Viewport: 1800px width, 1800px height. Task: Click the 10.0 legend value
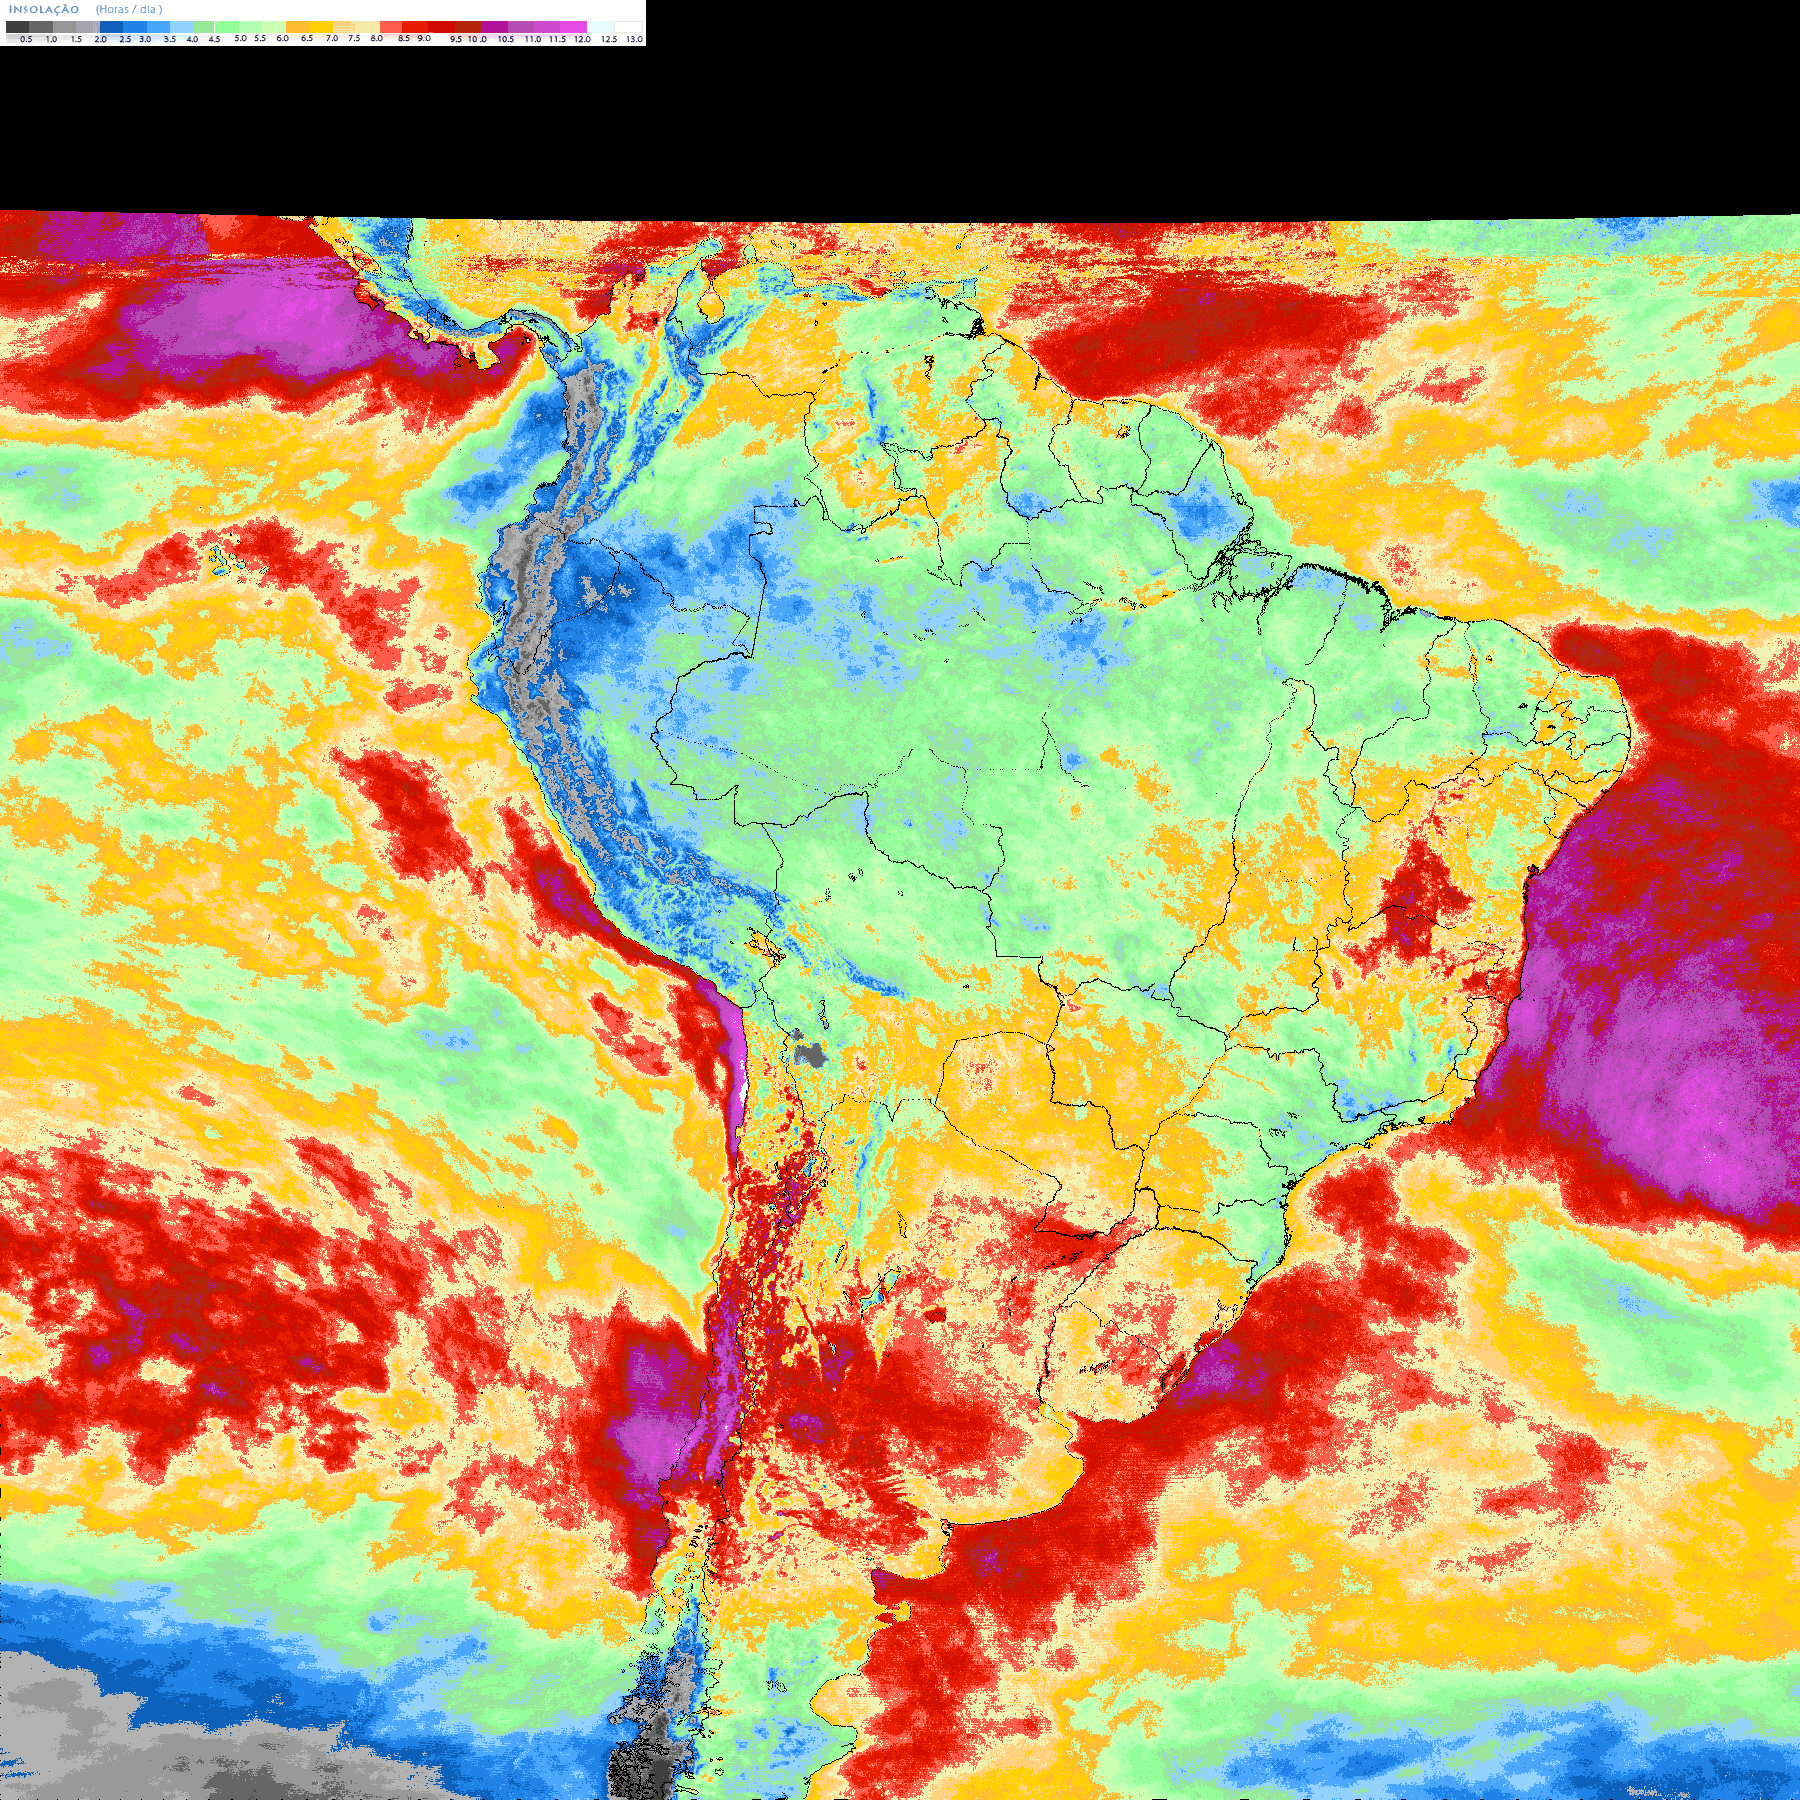coord(478,39)
